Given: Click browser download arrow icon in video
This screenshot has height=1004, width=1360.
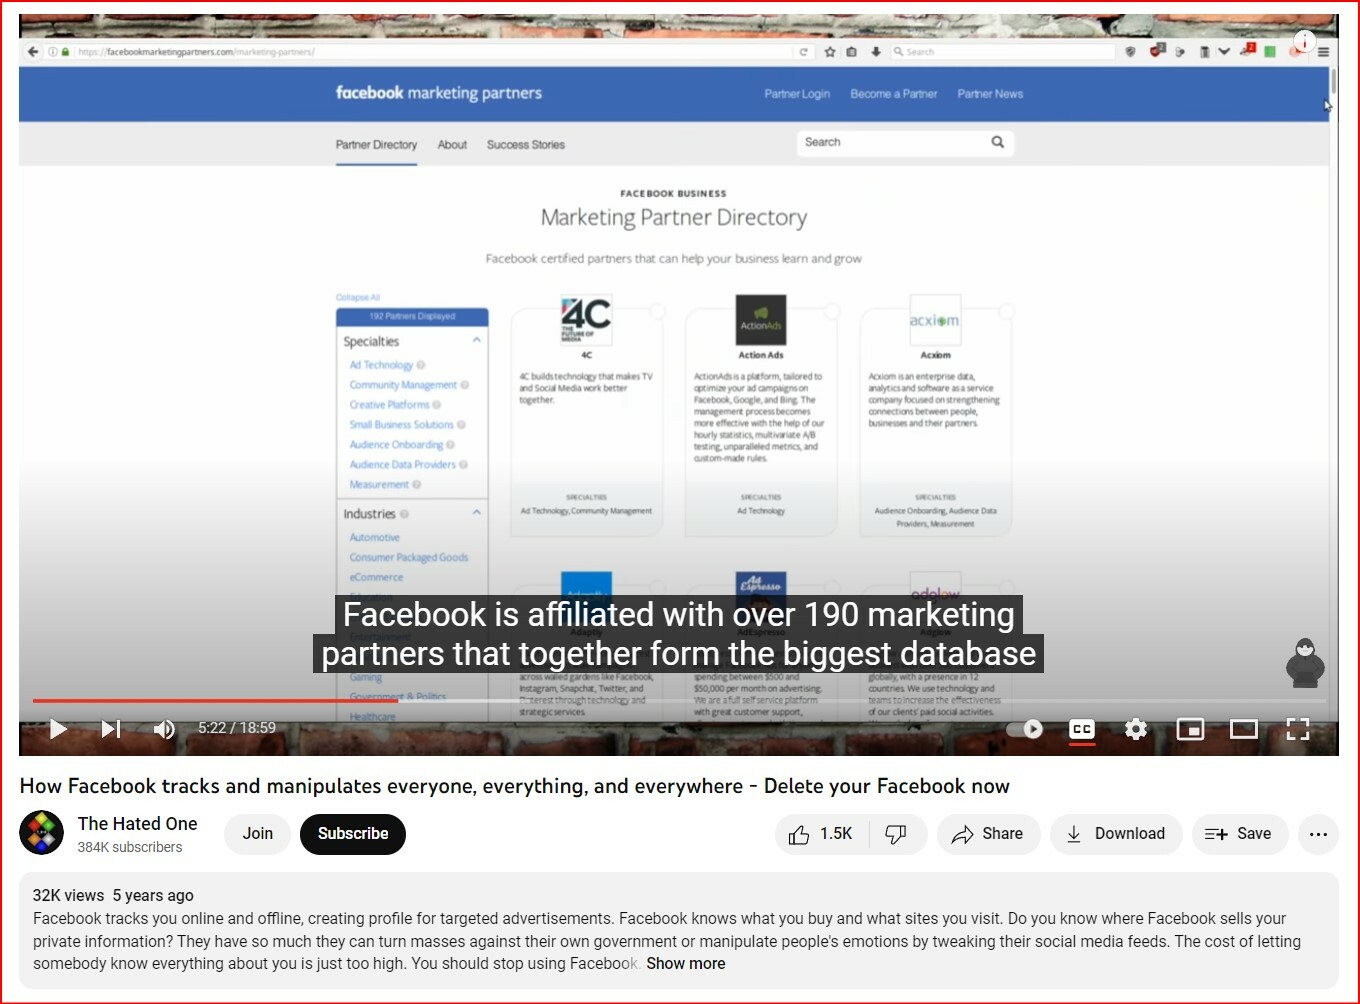Looking at the screenshot, I should [876, 52].
